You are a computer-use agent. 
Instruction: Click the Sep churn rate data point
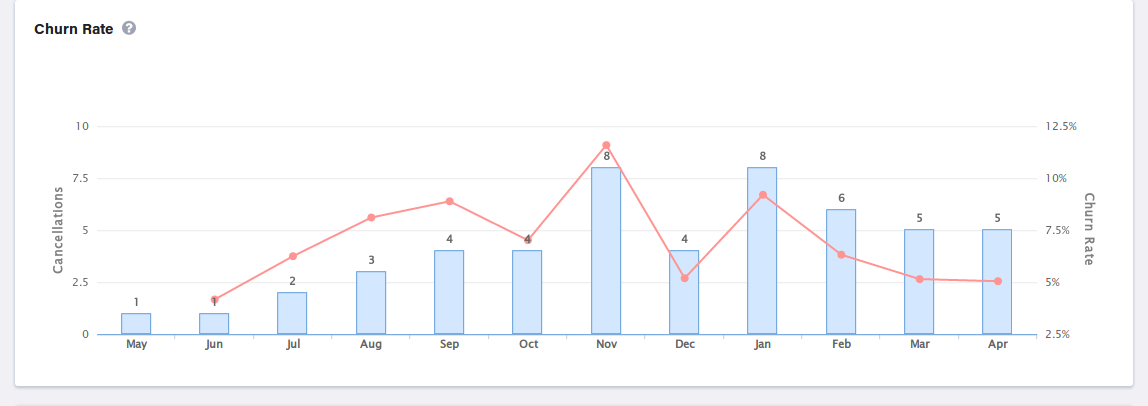450,201
